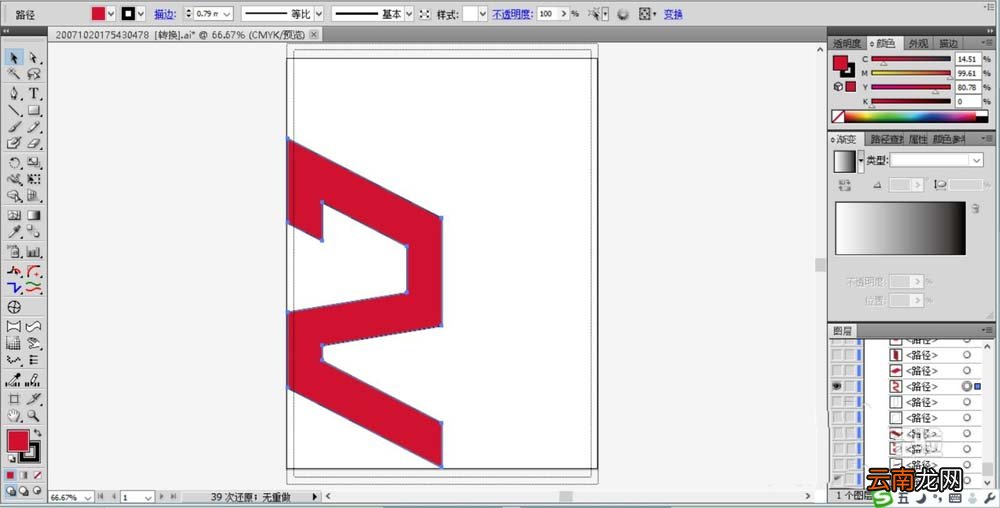Toggle lock on the visible zigzag path row
Screen dimensions: 1000x508
pos(849,386)
